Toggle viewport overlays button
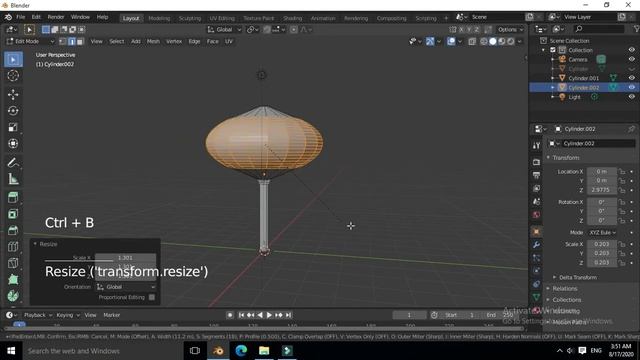This screenshot has height=360, width=640. 451,41
